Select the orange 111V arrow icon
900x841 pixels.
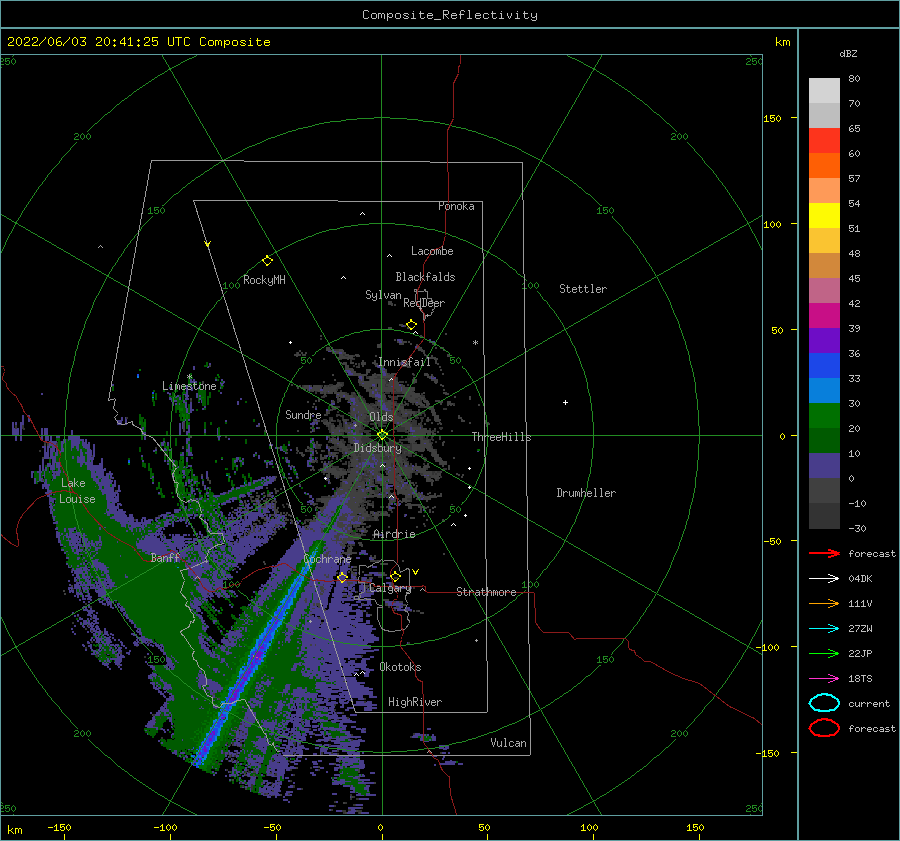[x=824, y=603]
